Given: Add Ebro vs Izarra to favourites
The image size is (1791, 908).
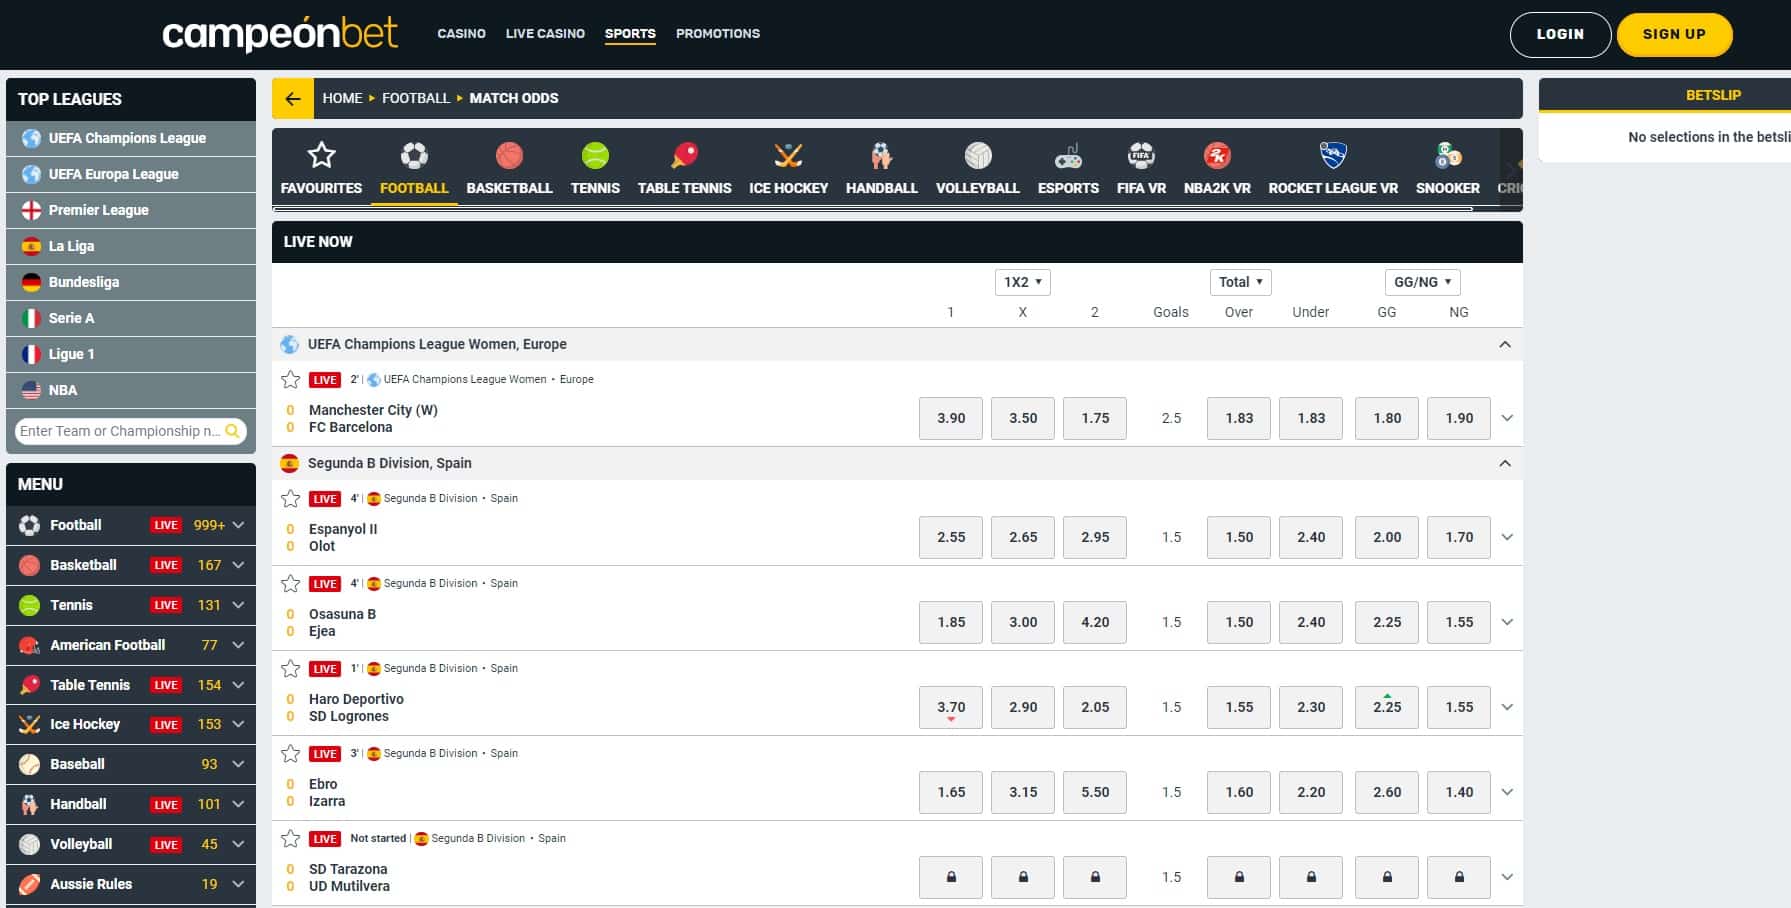Looking at the screenshot, I should point(291,753).
